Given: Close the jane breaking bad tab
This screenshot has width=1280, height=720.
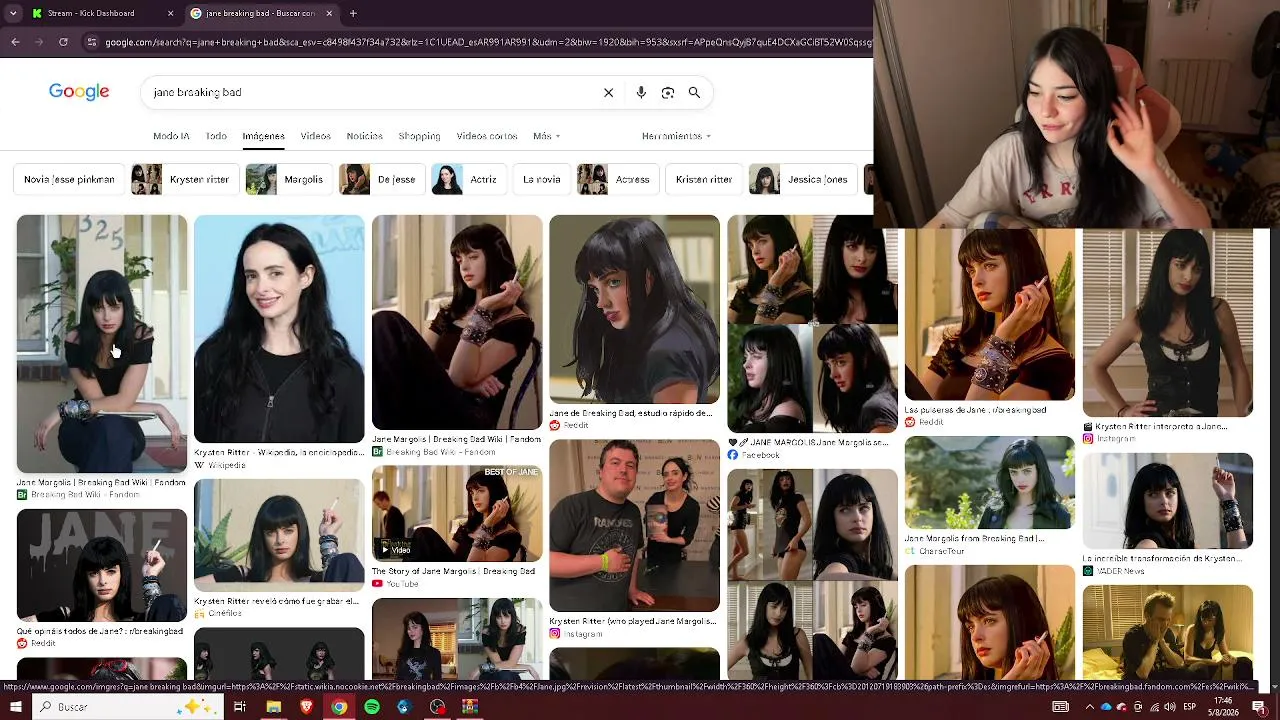Looking at the screenshot, I should (329, 13).
